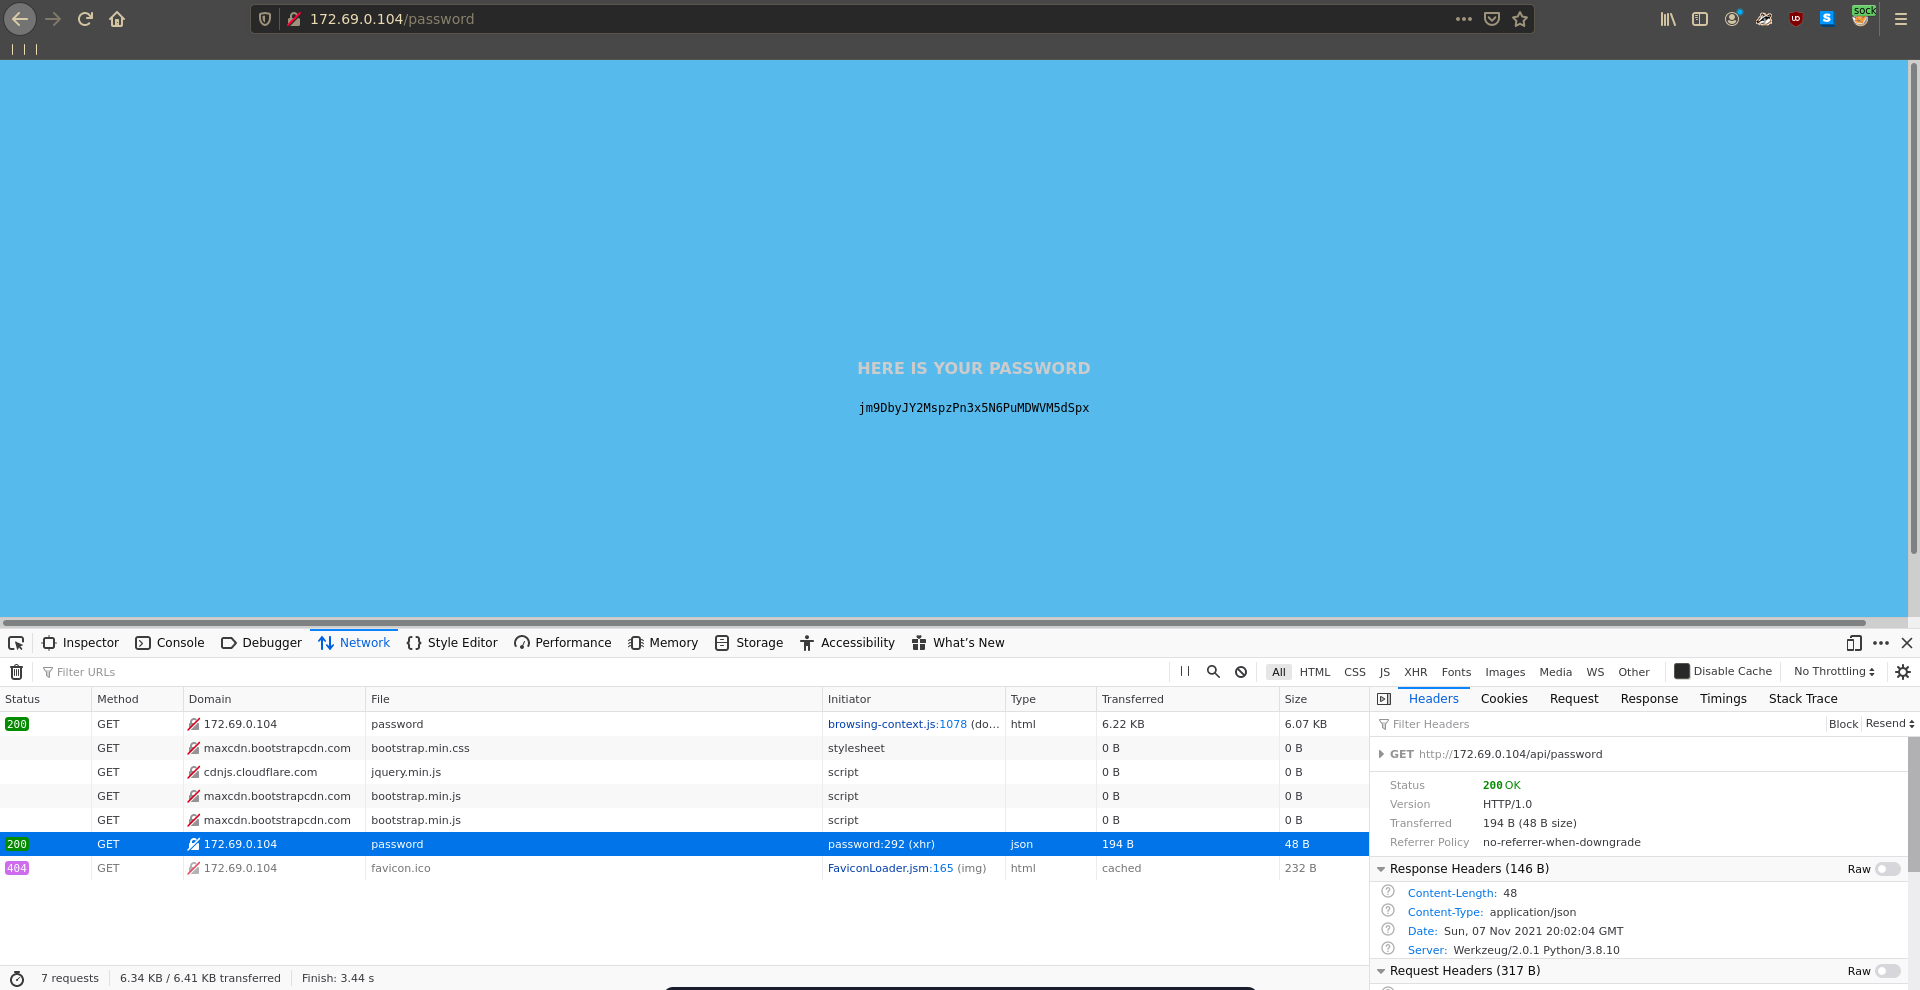This screenshot has width=1920, height=990.
Task: Open the No Throttling dropdown
Action: coord(1834,672)
